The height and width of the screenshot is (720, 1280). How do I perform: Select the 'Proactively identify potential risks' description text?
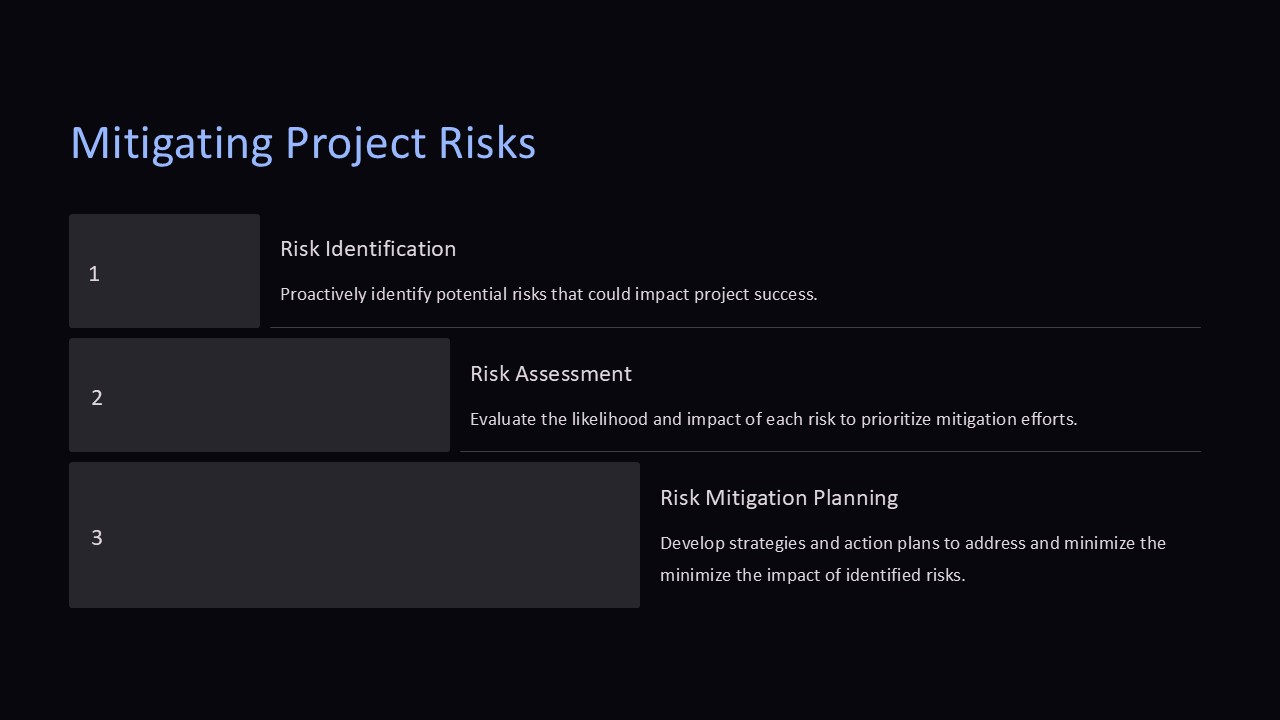click(548, 294)
